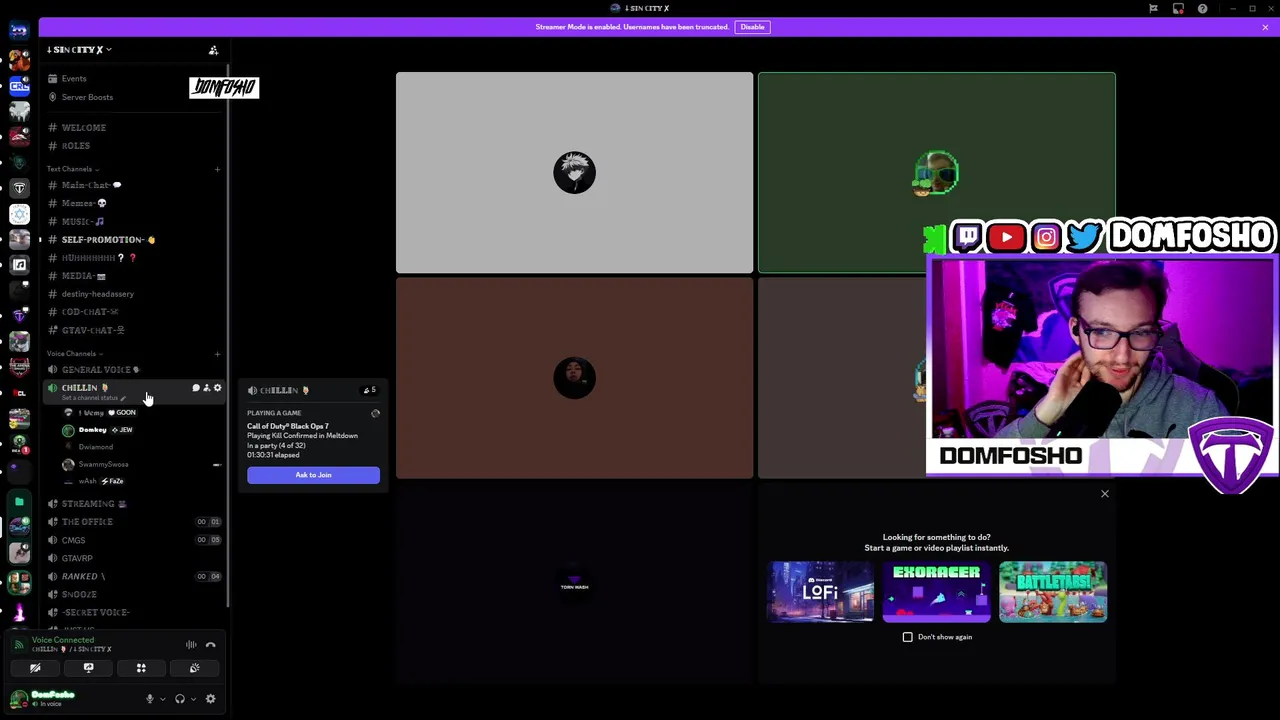The width and height of the screenshot is (1280, 720).
Task: Close the activity suggestions panel
Action: pyautogui.click(x=1105, y=493)
